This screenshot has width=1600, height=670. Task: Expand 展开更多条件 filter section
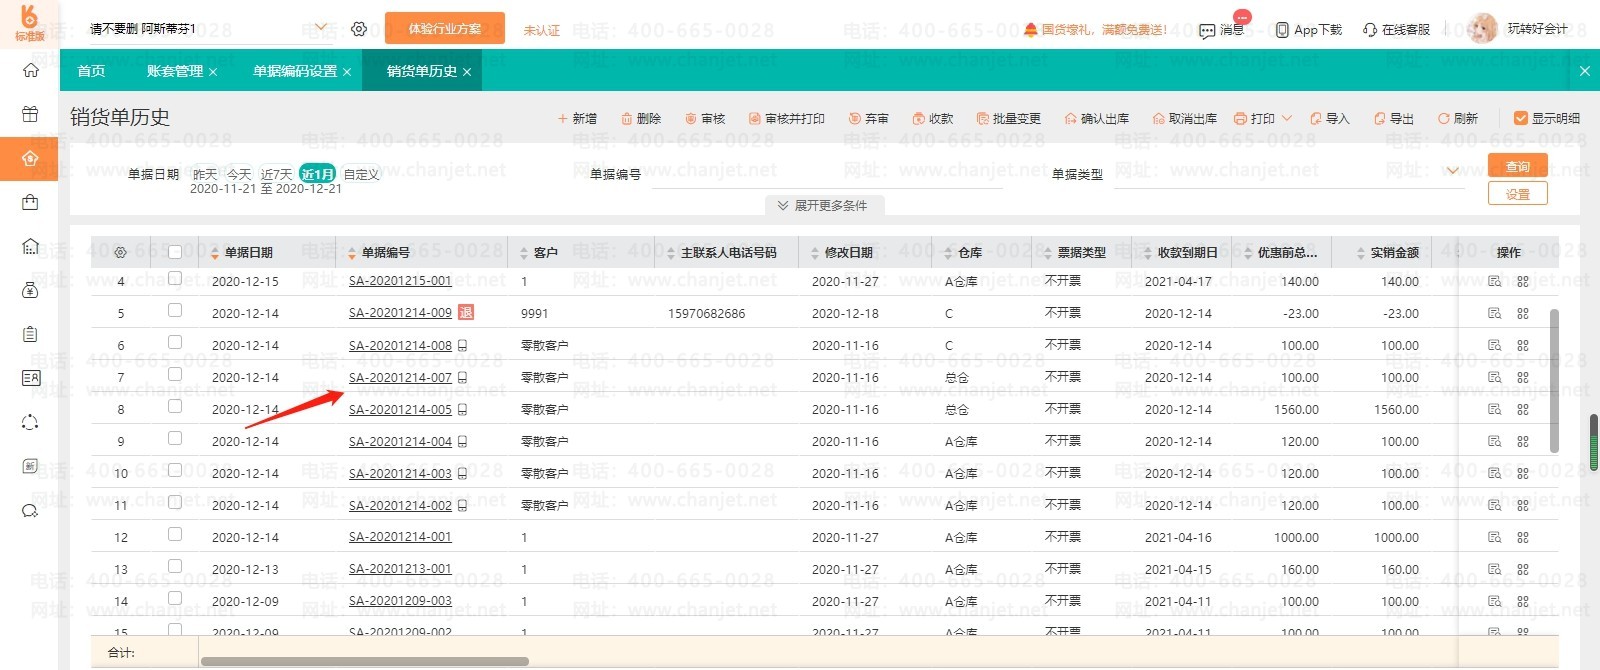822,205
